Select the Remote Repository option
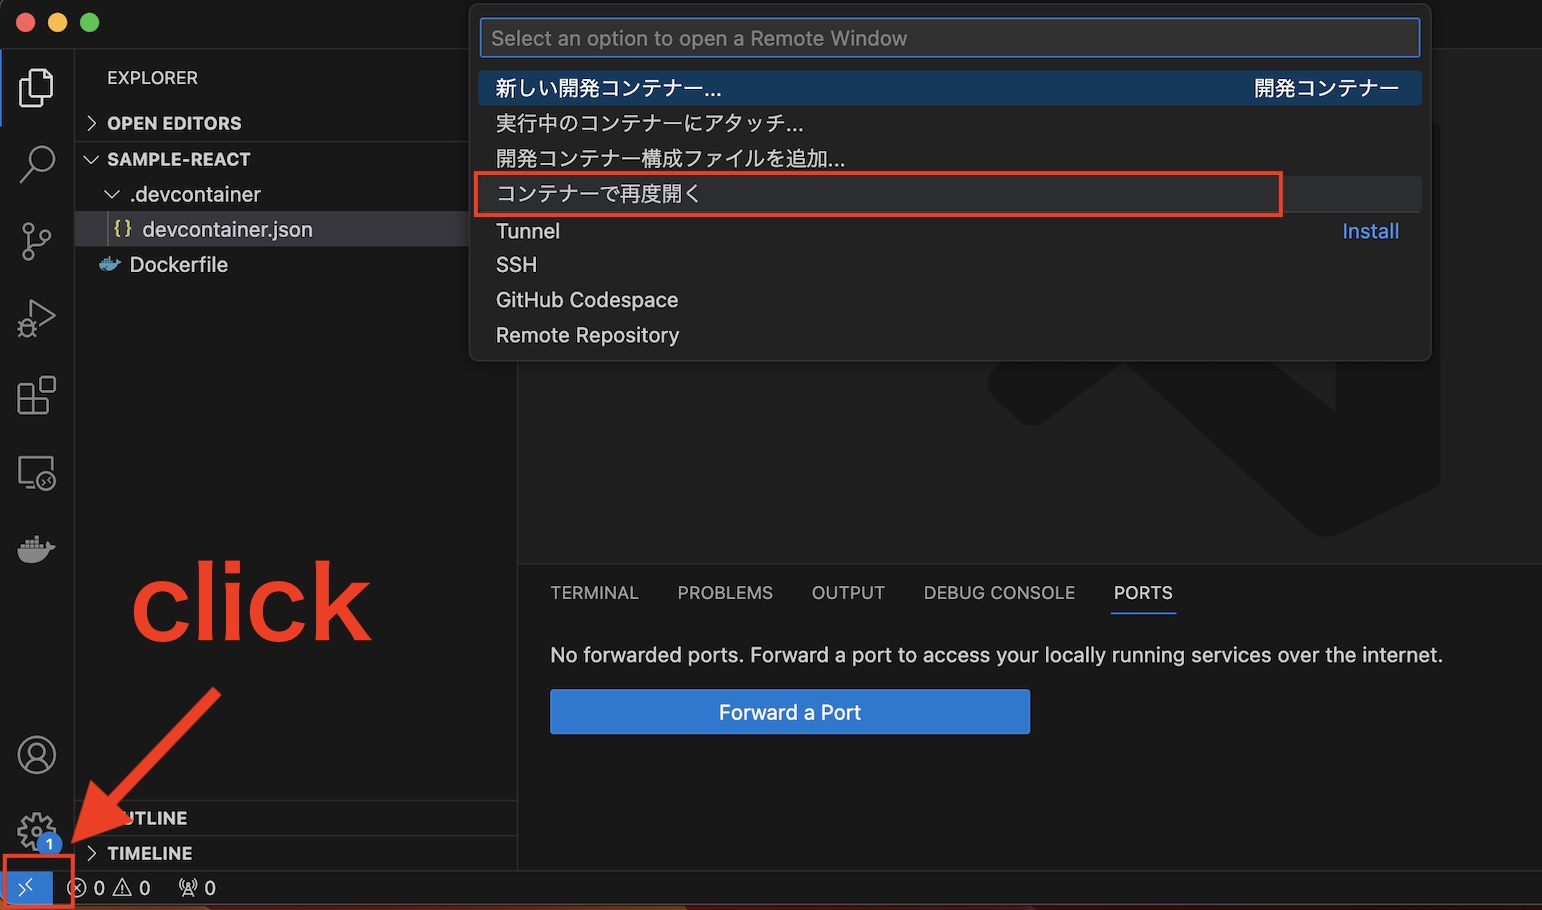This screenshot has height=910, width=1542. (x=949, y=335)
